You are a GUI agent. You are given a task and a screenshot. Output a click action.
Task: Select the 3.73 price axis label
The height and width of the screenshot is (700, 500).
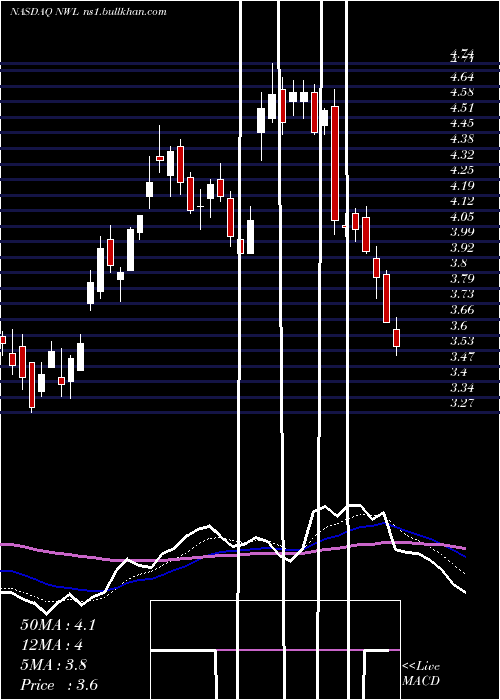point(462,294)
